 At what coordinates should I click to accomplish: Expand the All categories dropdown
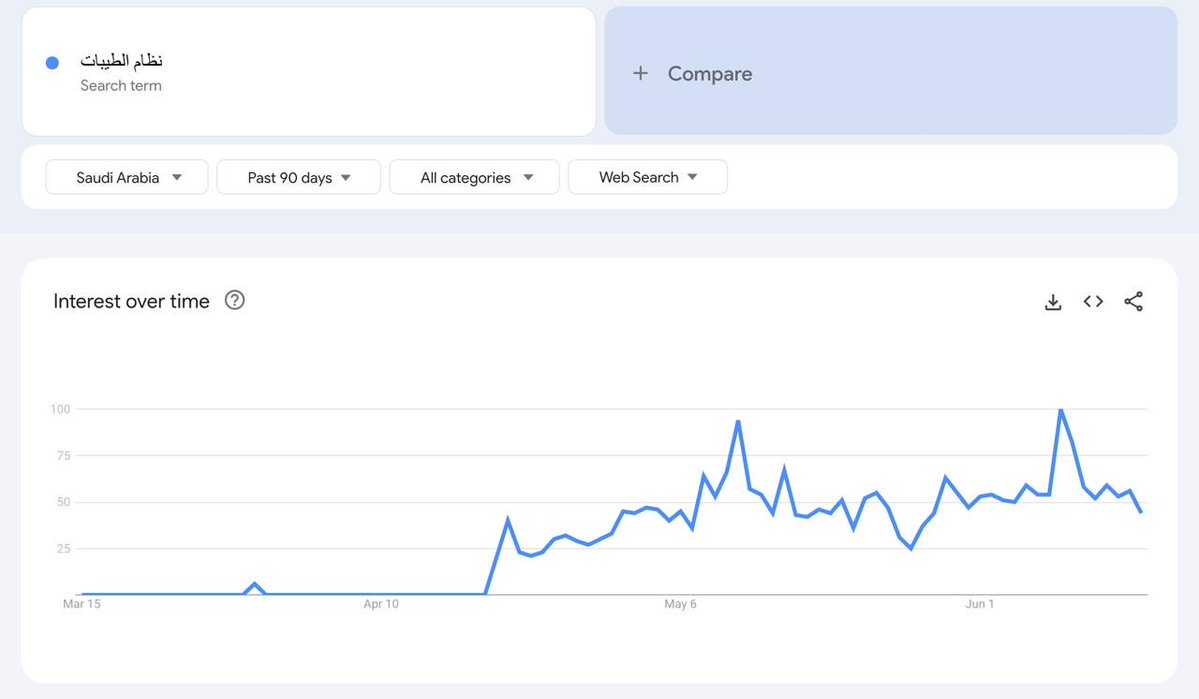point(475,177)
